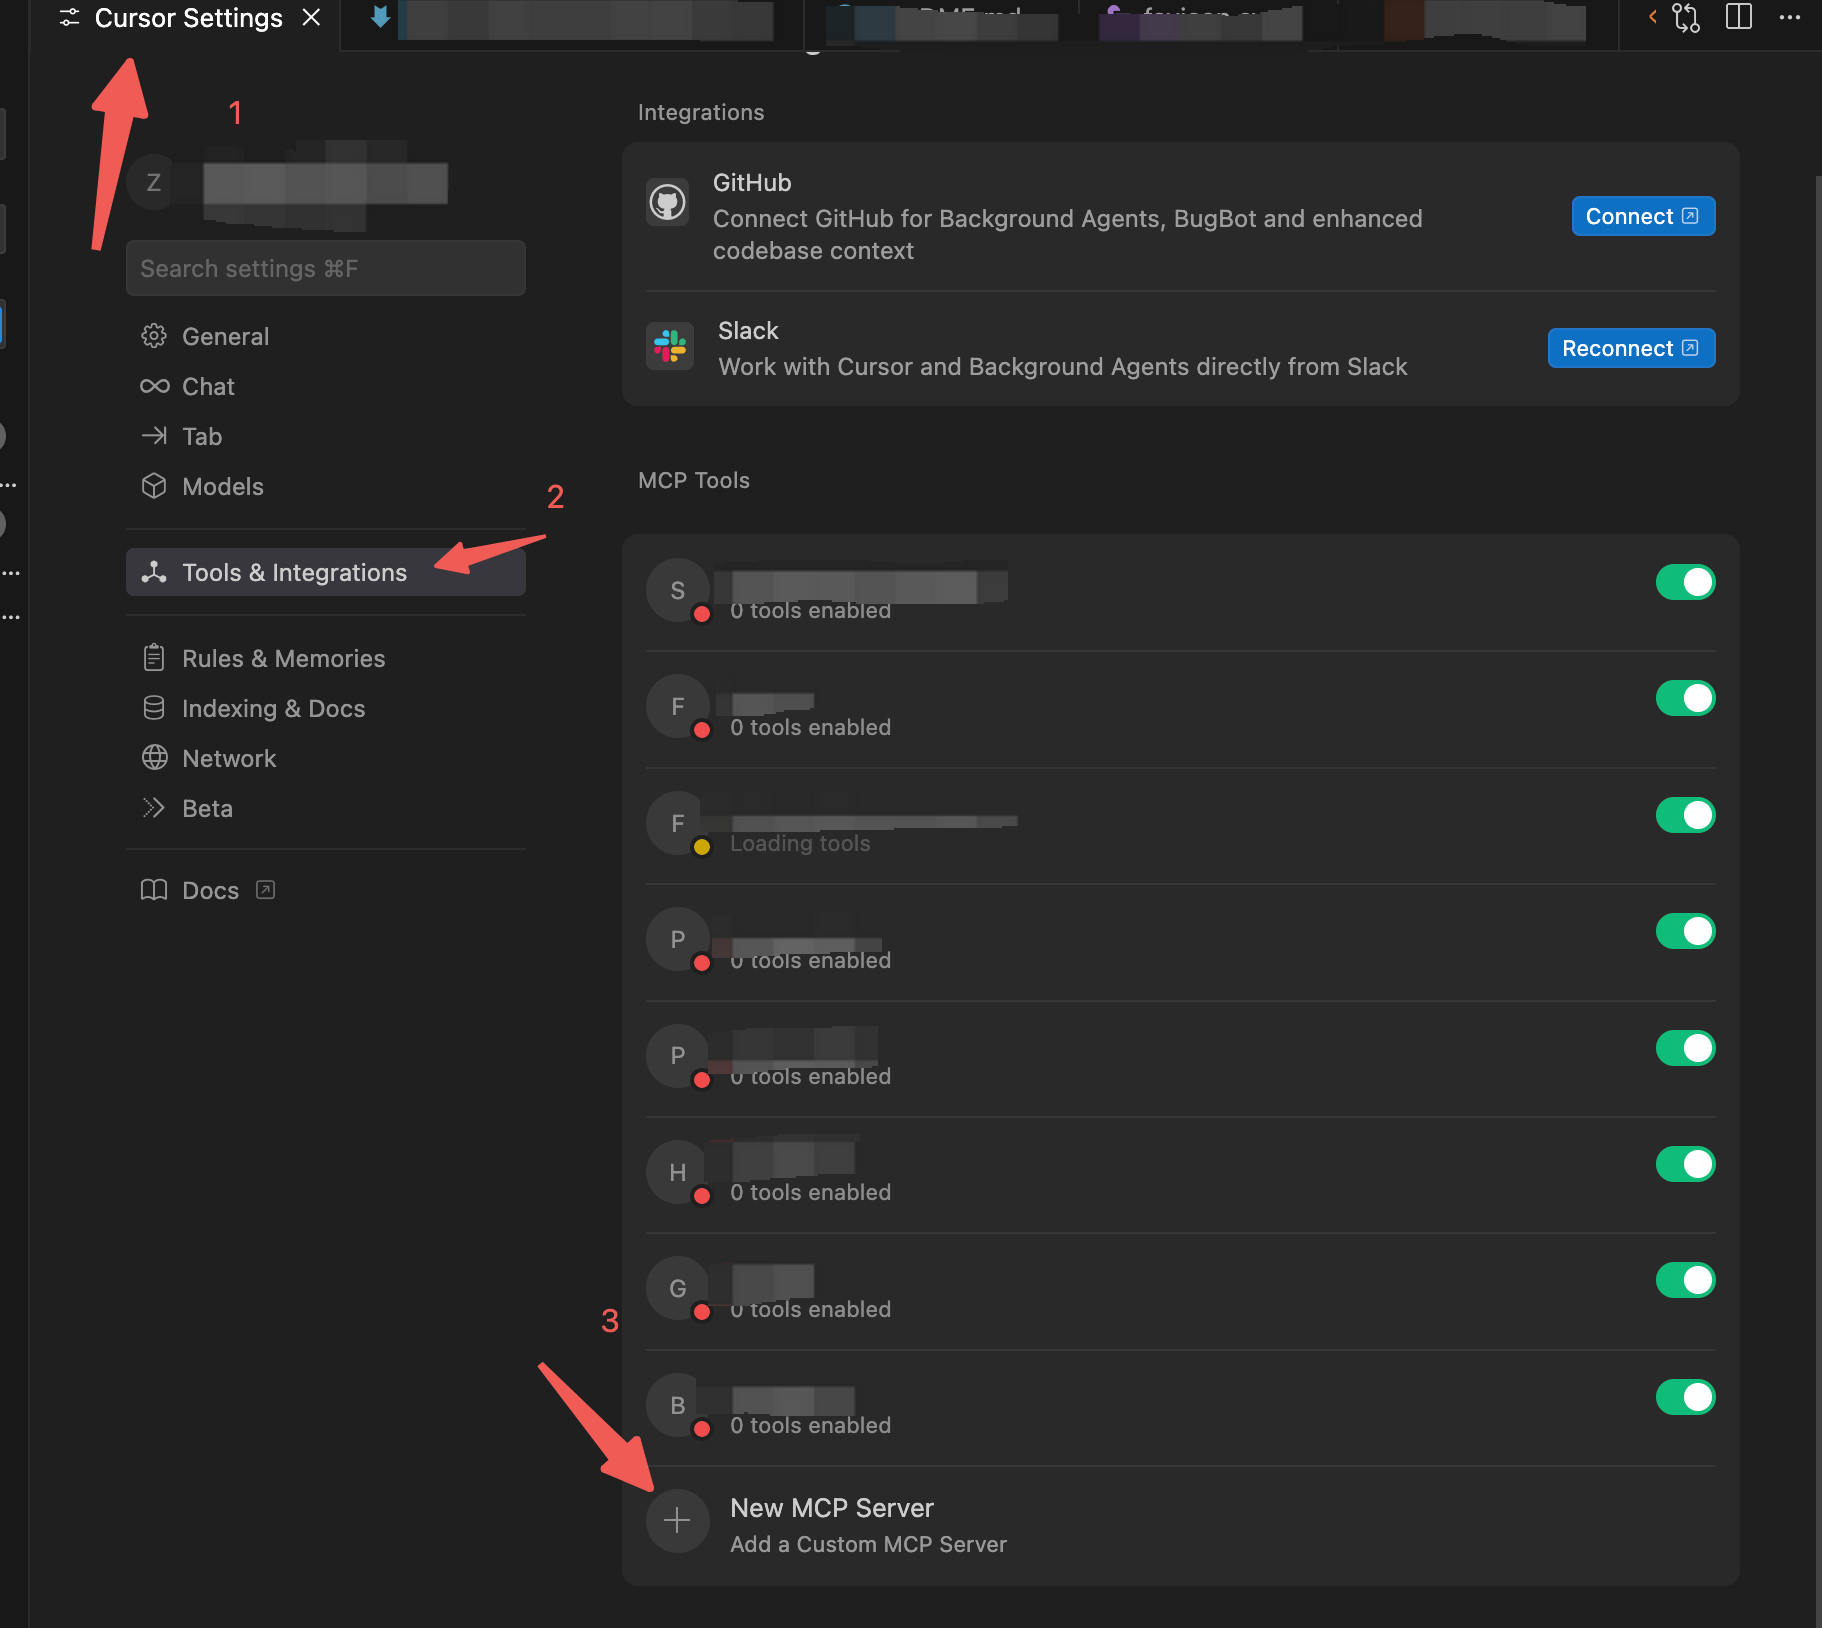Click the Cursor Settings sliders icon

tap(69, 18)
